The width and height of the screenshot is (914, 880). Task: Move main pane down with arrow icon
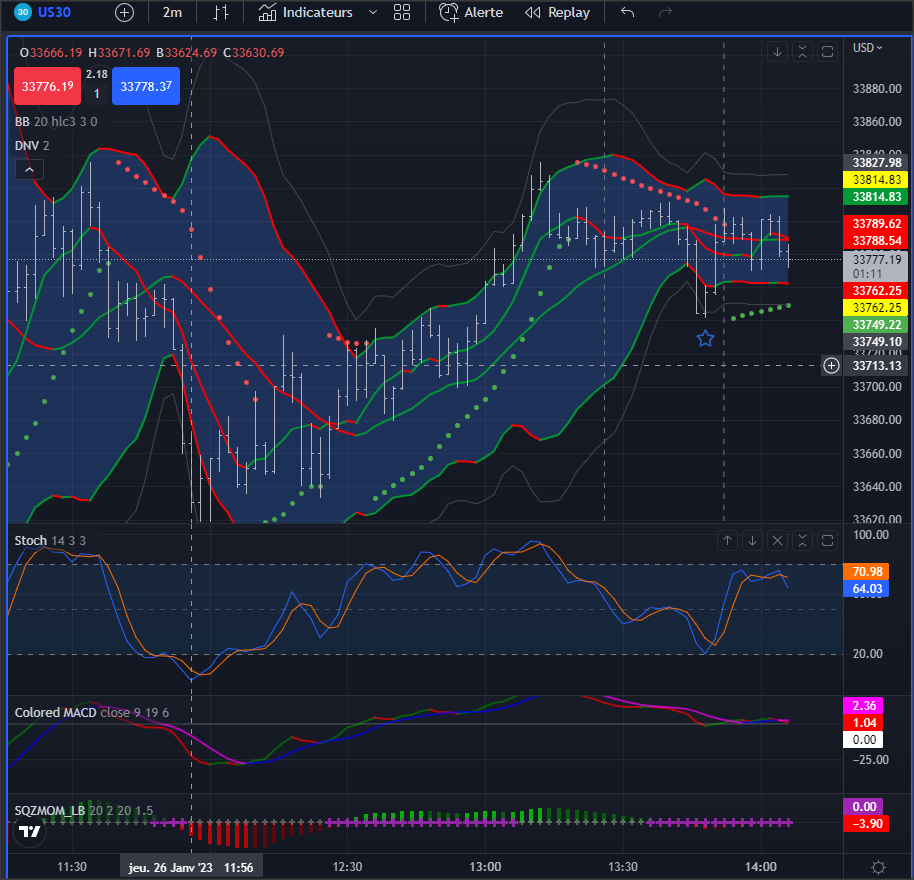point(777,52)
